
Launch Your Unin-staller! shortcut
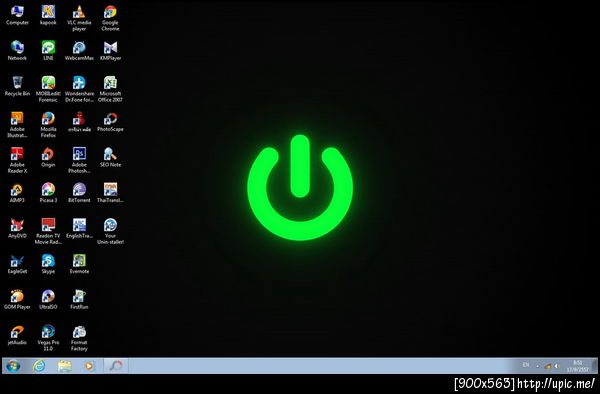110,232
